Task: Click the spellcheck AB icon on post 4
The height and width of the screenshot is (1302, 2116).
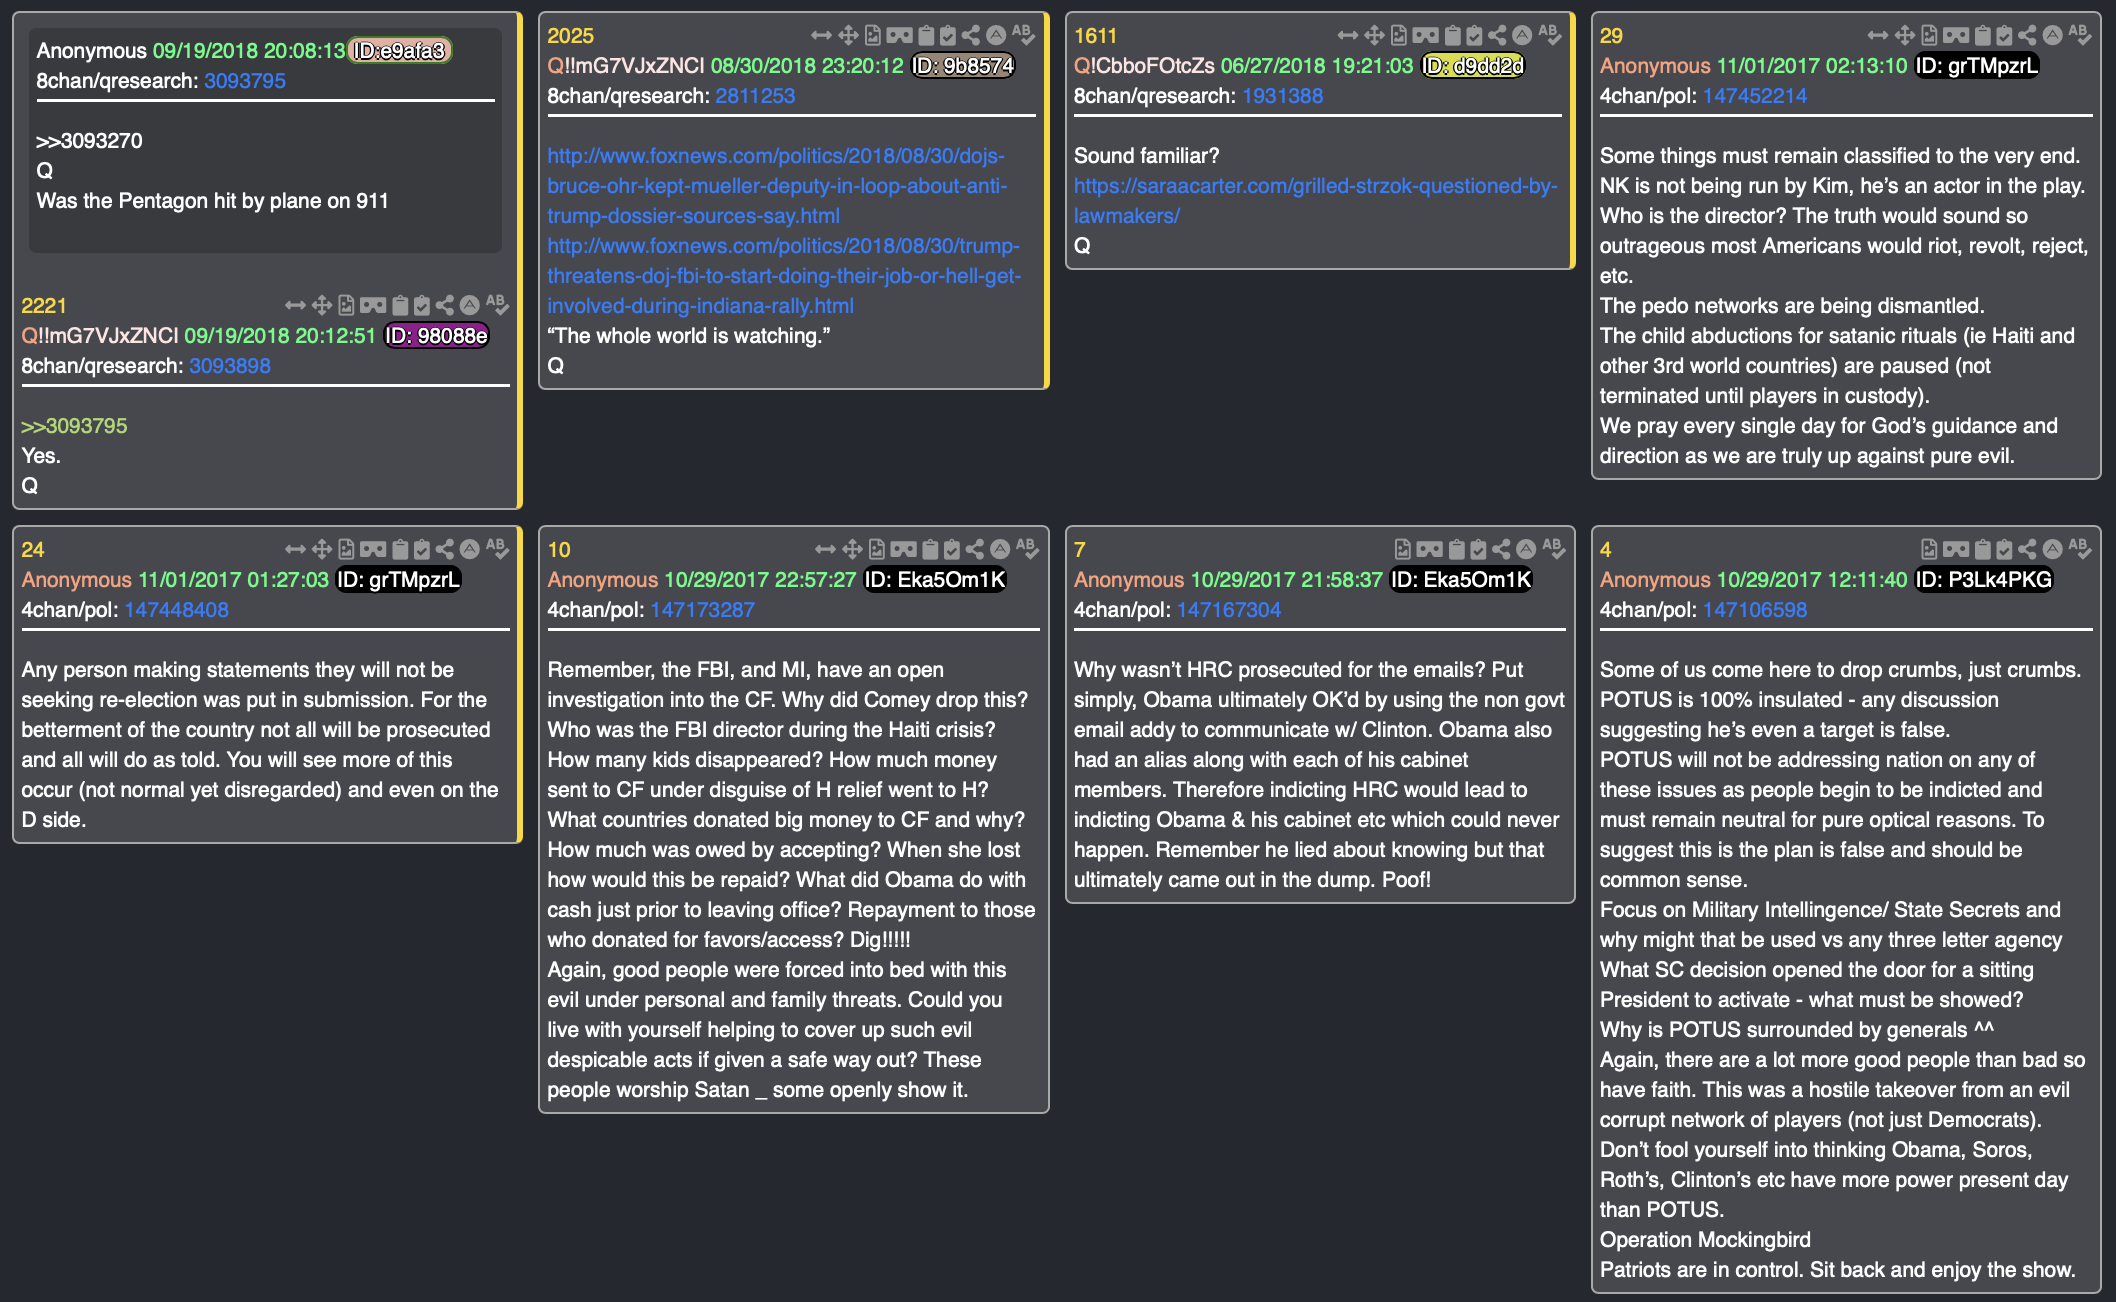Action: coord(2079,548)
